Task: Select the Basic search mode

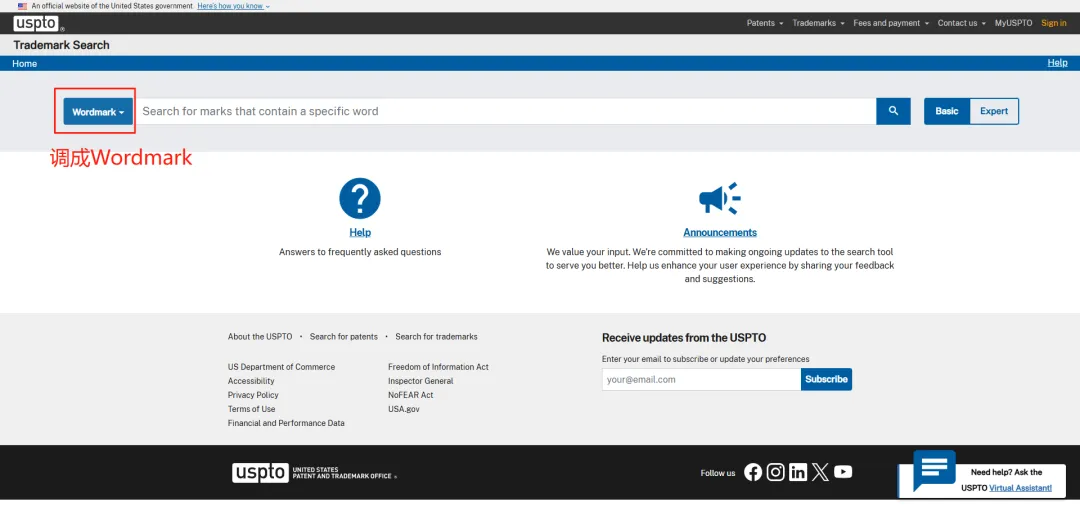Action: (x=946, y=111)
